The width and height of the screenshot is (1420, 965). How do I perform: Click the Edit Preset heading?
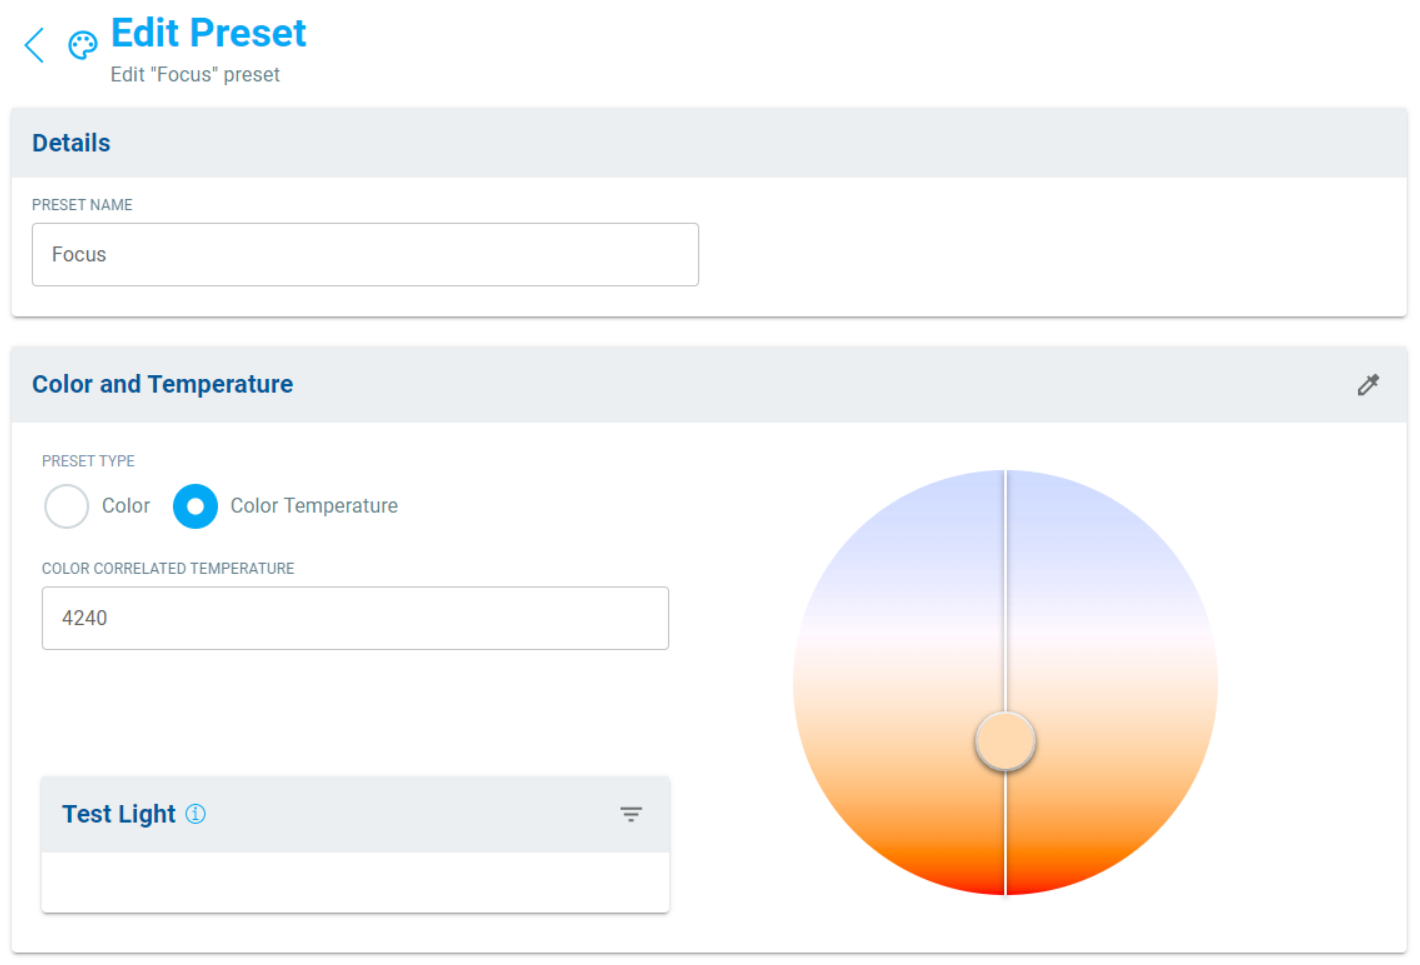point(208,33)
